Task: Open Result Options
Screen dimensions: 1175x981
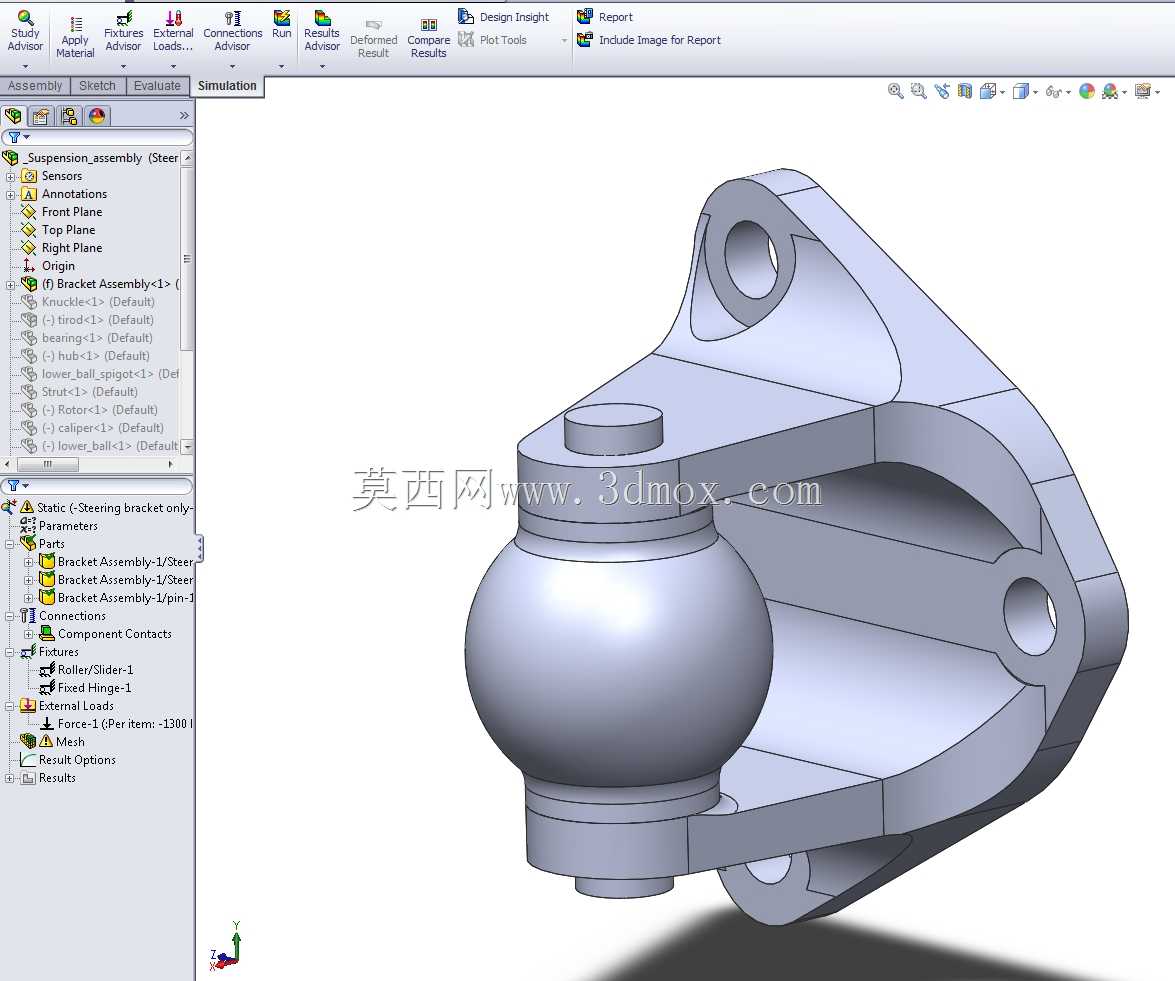Action: click(77, 760)
